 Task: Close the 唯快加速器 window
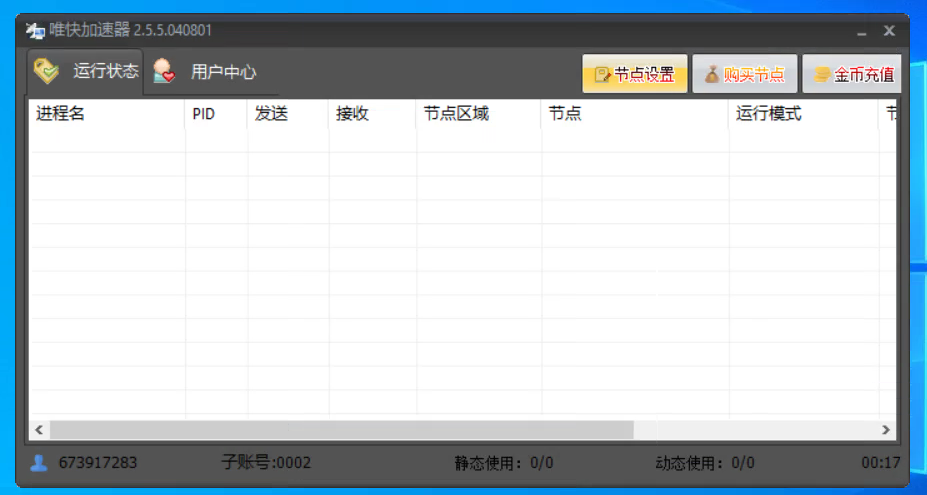pyautogui.click(x=889, y=31)
